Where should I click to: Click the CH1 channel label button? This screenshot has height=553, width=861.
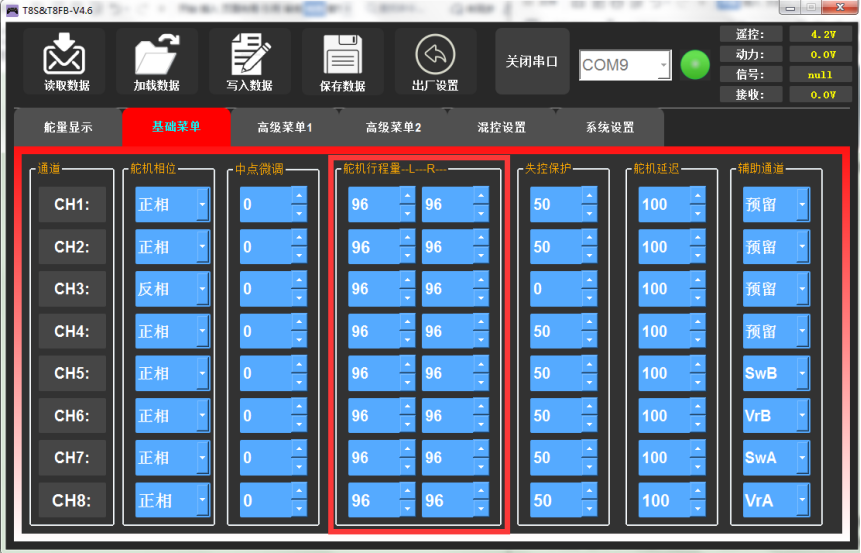(72, 205)
